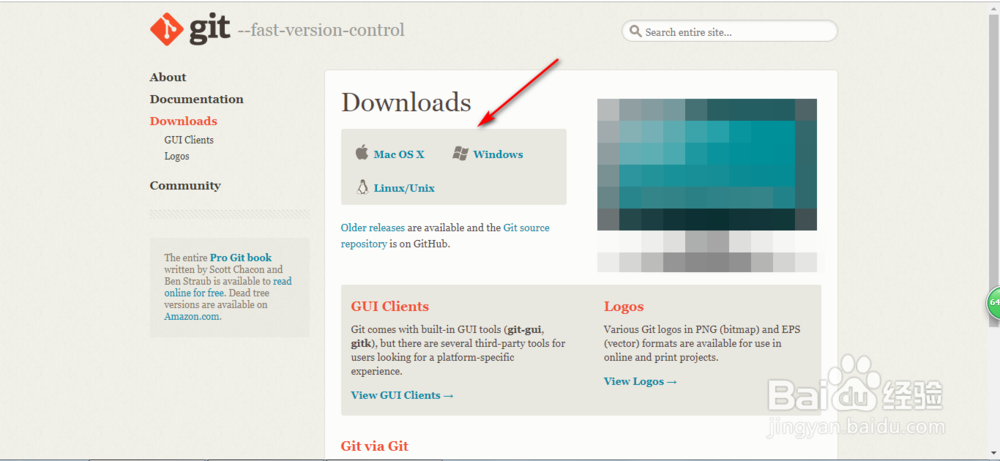Download Git for Windows
This screenshot has height=461, width=1000.
(x=497, y=154)
